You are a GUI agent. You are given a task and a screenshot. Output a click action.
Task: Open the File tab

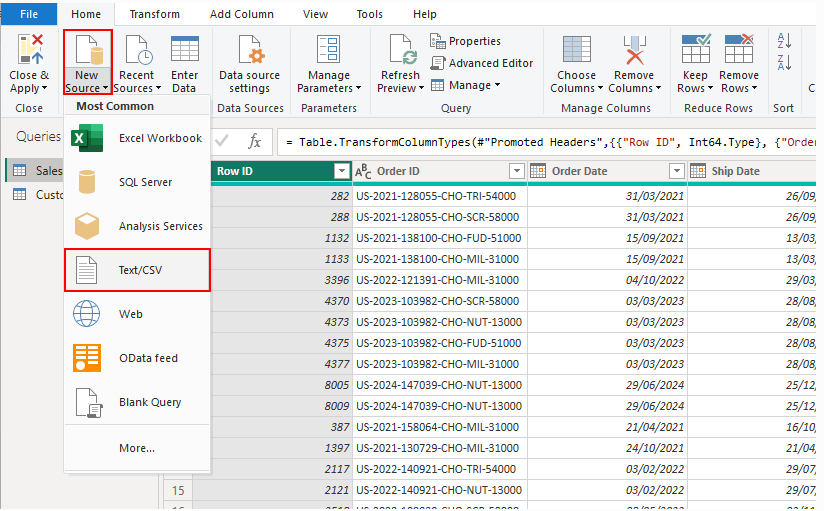29,14
